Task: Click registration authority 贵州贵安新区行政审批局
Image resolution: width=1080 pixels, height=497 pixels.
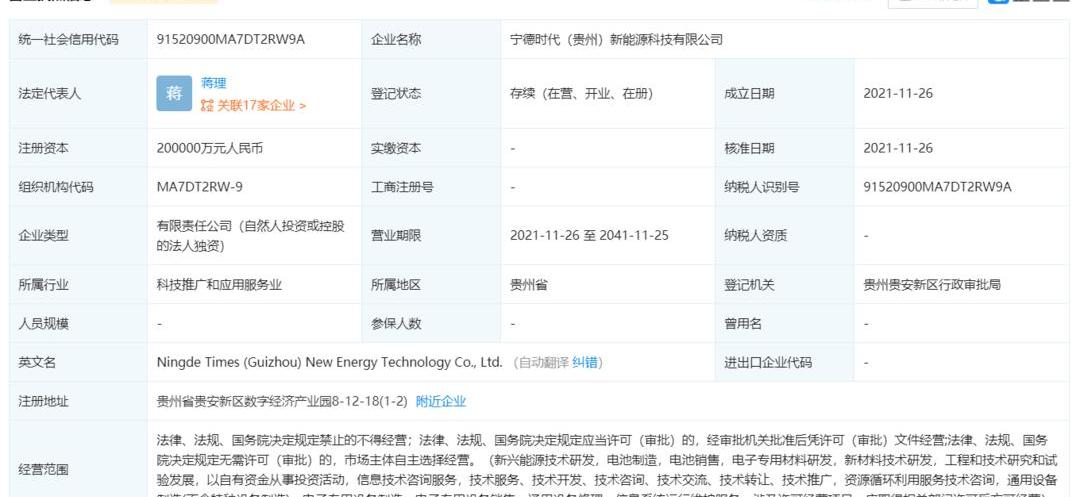Action: click(932, 284)
